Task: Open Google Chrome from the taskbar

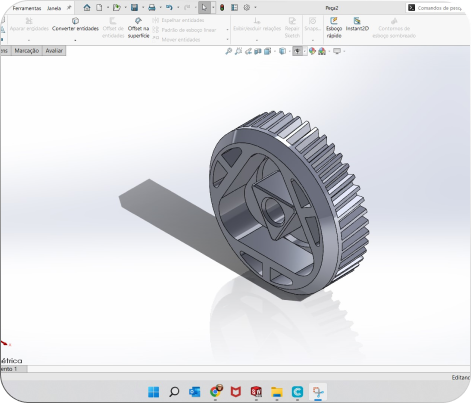Action: pos(215,391)
